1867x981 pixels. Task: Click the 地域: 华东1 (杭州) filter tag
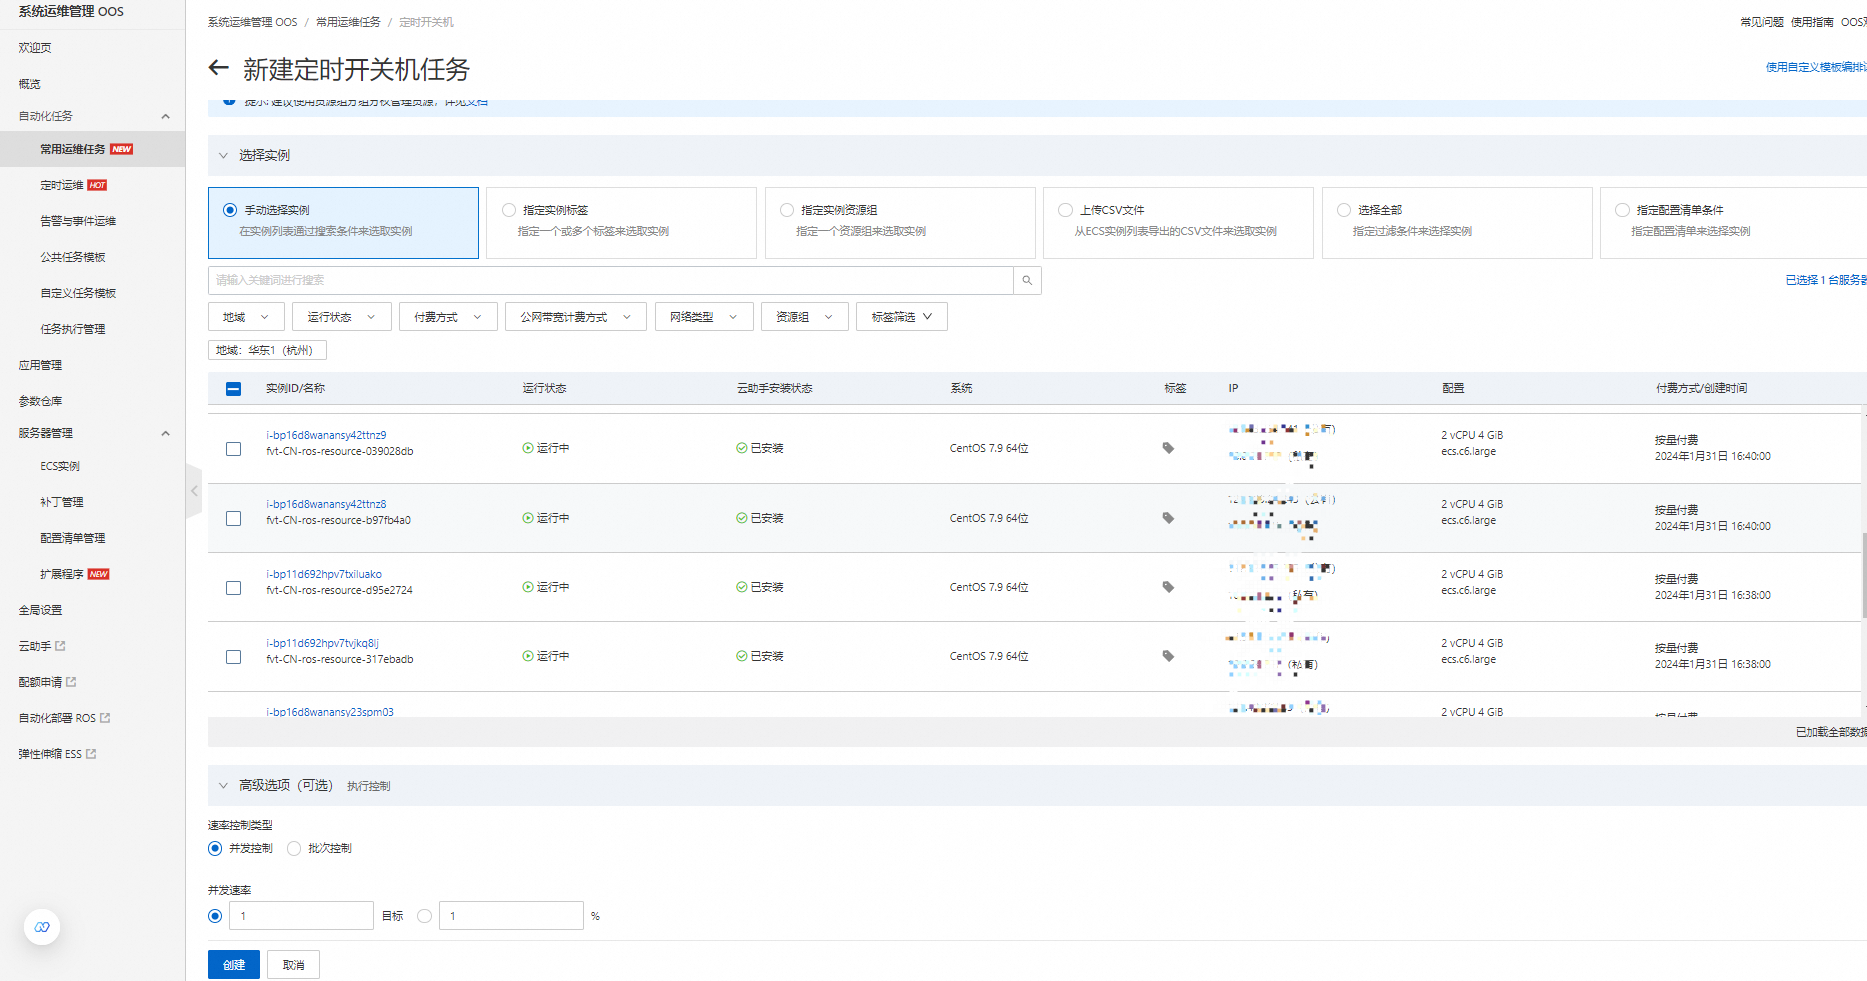[x=267, y=350]
